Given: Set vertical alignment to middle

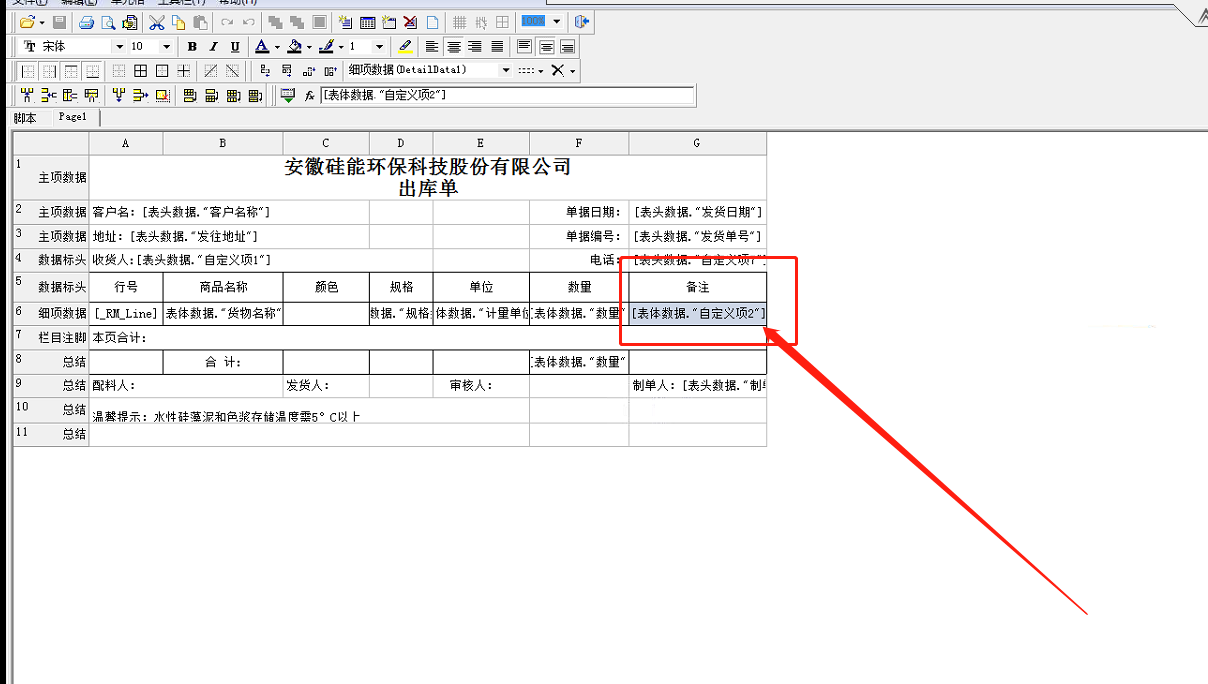Looking at the screenshot, I should [x=546, y=47].
